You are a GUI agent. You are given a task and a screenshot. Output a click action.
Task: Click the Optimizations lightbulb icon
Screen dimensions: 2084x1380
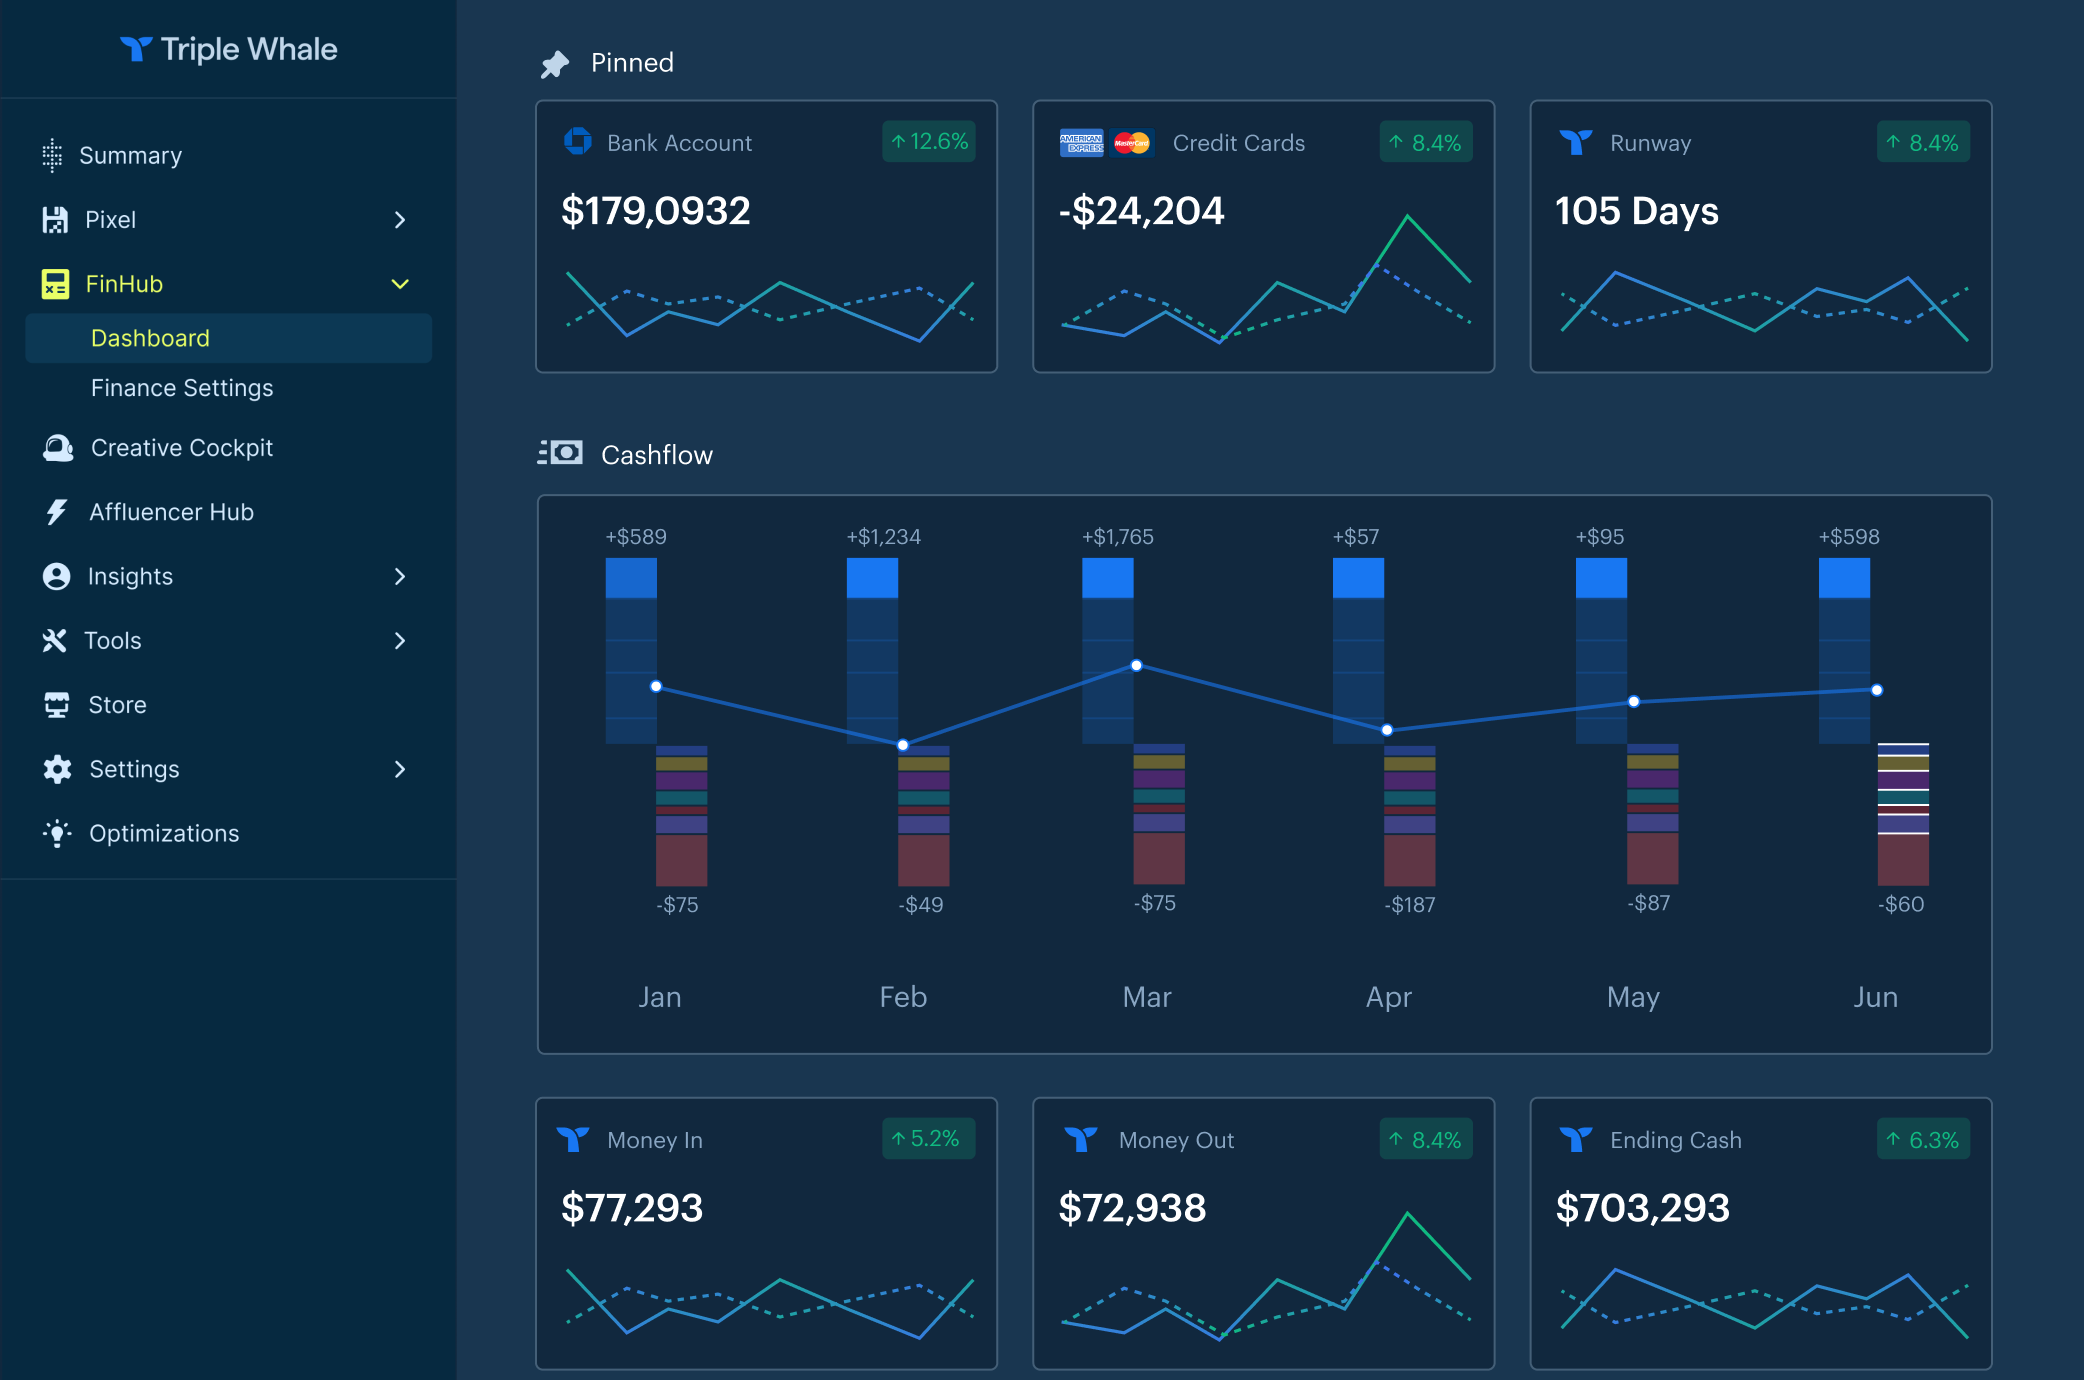click(57, 833)
